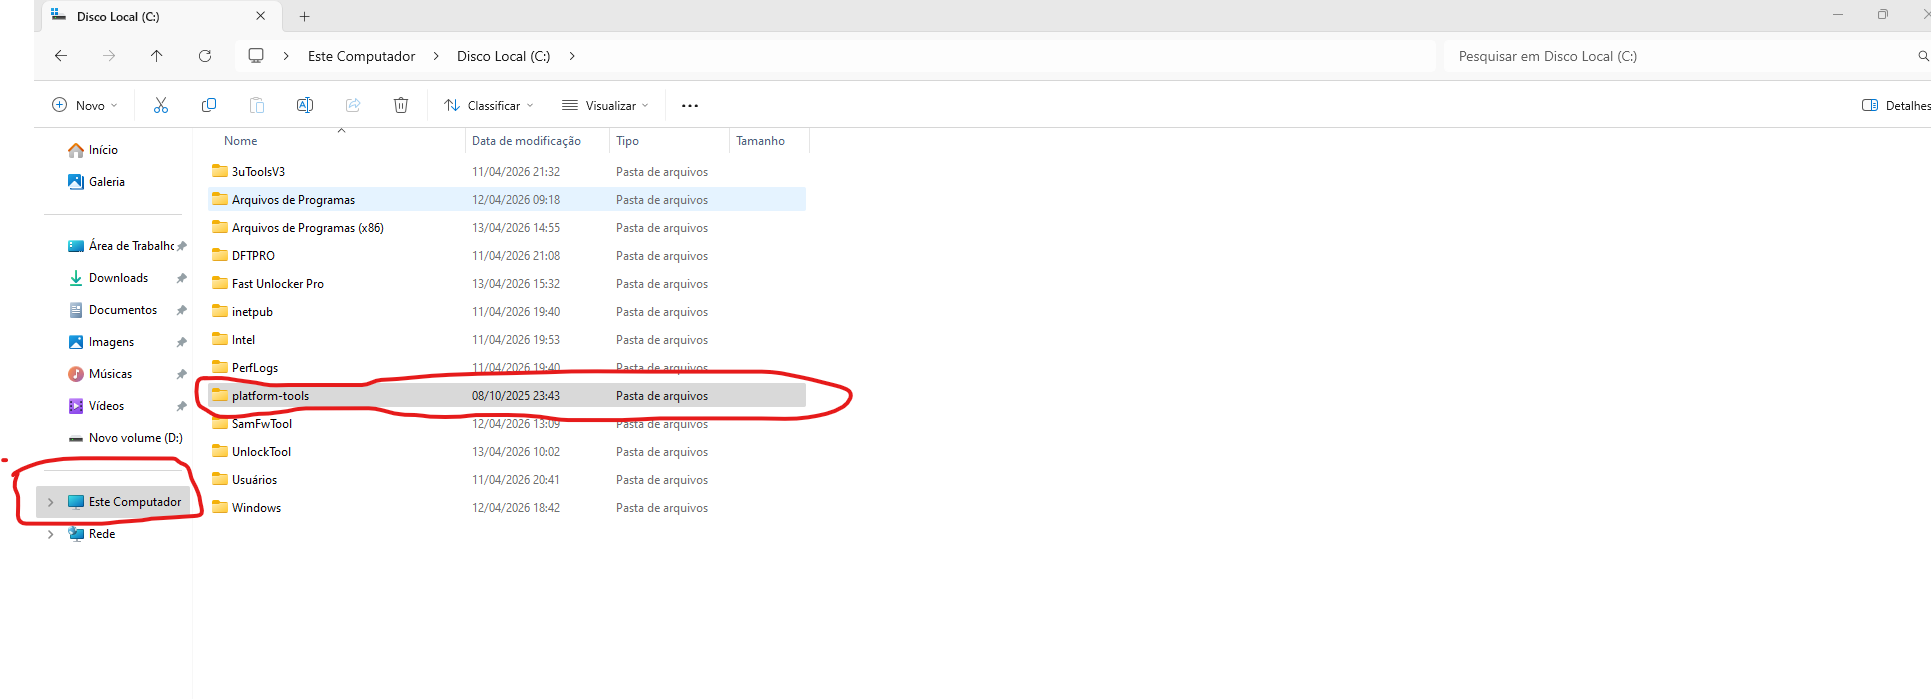Click the Rename icon in toolbar

[x=305, y=105]
